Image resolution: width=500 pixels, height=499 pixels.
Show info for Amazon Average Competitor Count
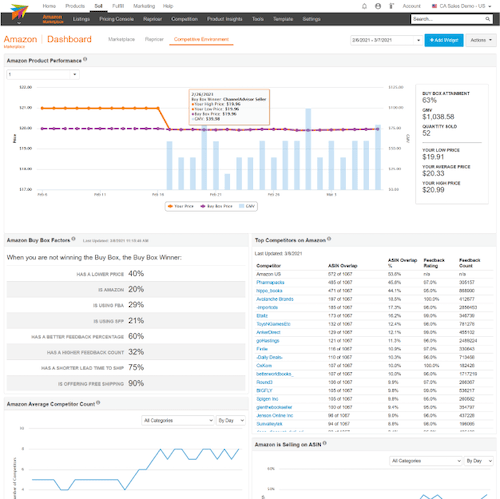(x=98, y=403)
